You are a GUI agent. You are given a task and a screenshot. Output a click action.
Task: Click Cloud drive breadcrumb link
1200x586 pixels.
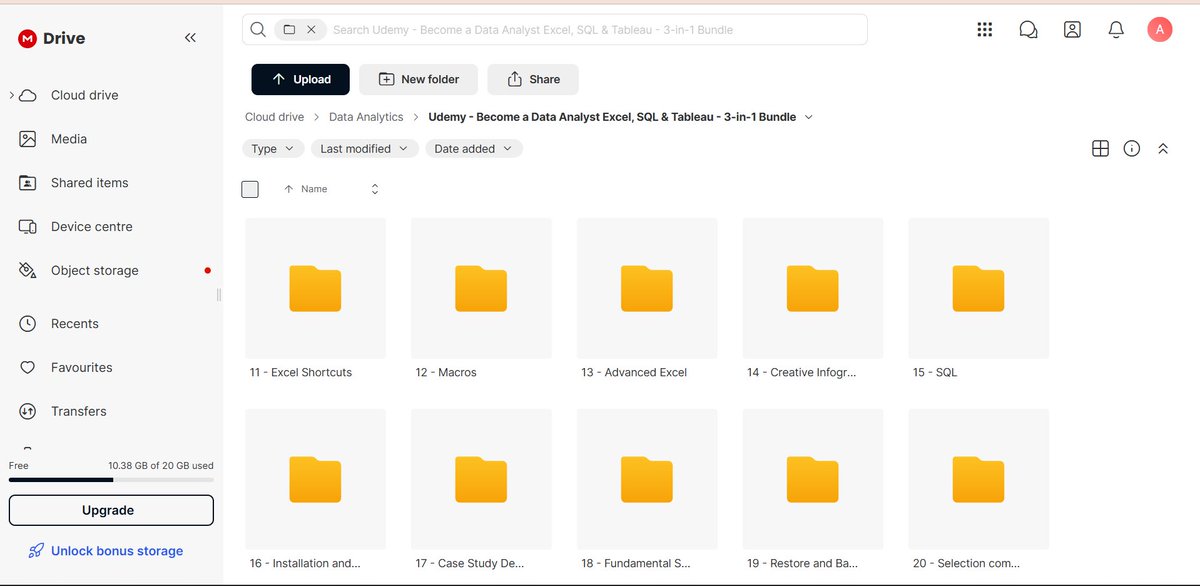tap(274, 117)
